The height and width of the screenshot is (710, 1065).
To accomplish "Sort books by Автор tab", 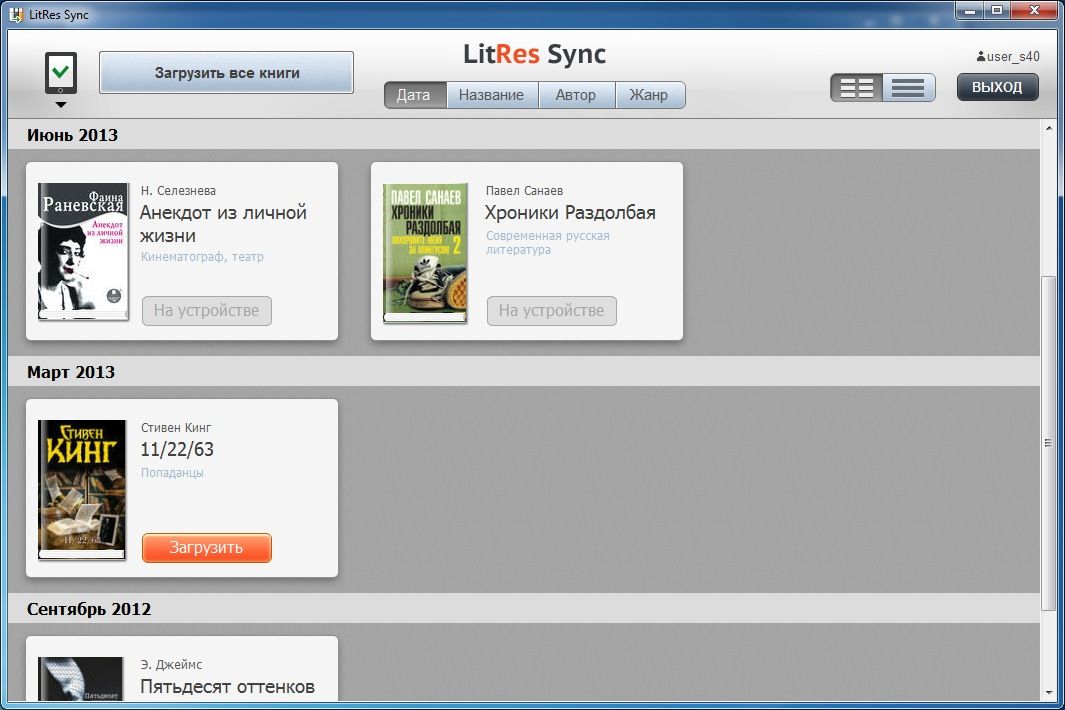I will [x=576, y=95].
